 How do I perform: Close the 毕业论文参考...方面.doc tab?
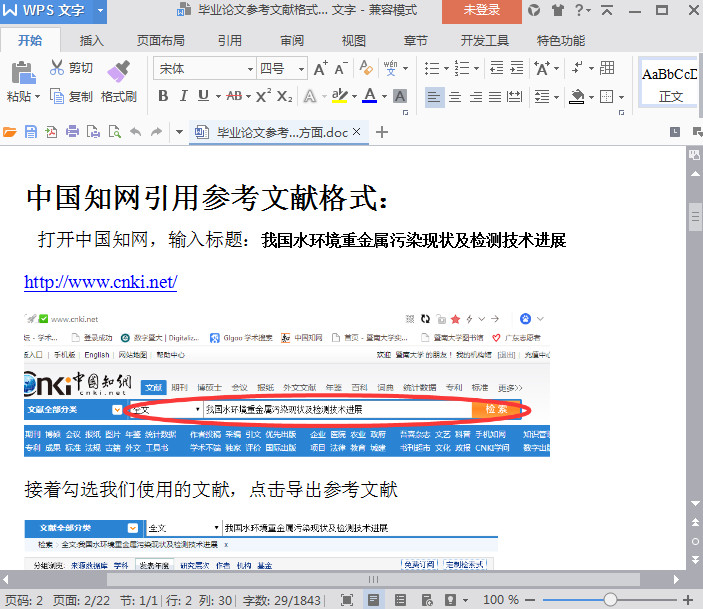click(356, 131)
